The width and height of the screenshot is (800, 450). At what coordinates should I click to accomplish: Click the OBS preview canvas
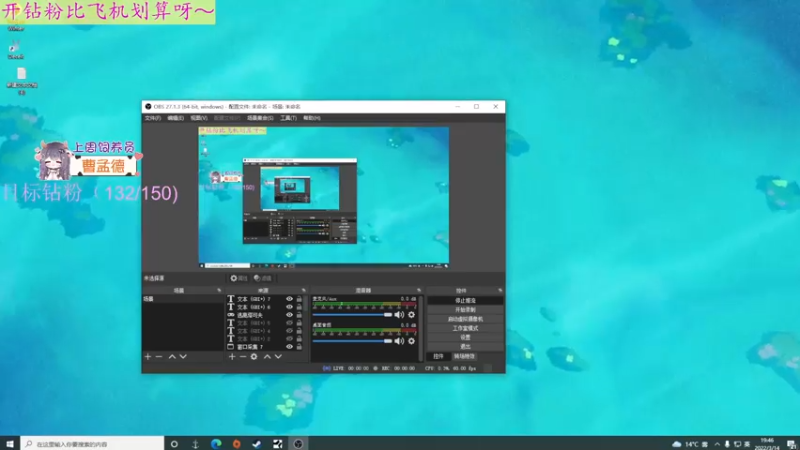(x=323, y=197)
